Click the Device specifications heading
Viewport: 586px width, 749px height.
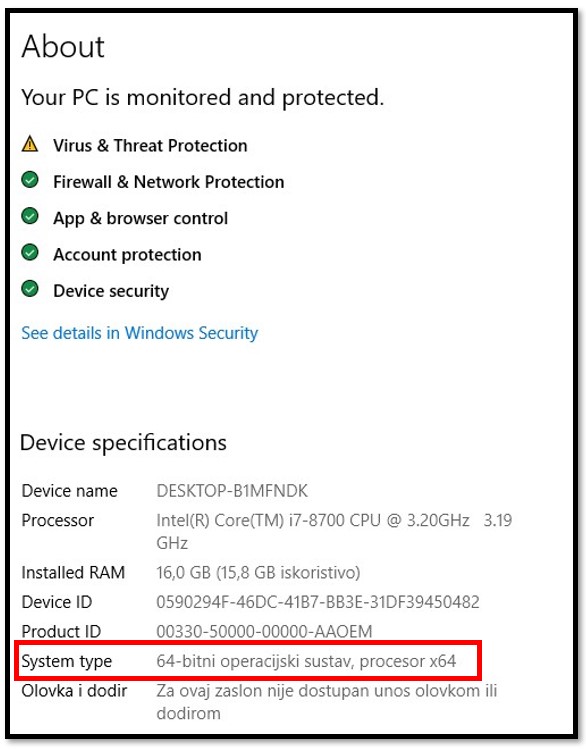click(x=123, y=443)
